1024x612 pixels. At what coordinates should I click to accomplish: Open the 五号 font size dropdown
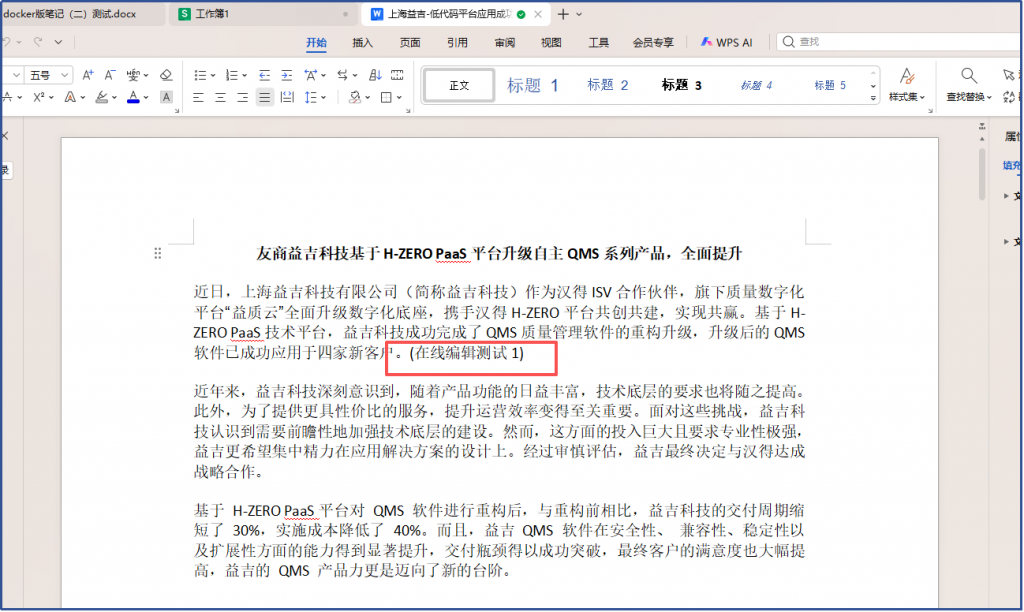(x=50, y=75)
